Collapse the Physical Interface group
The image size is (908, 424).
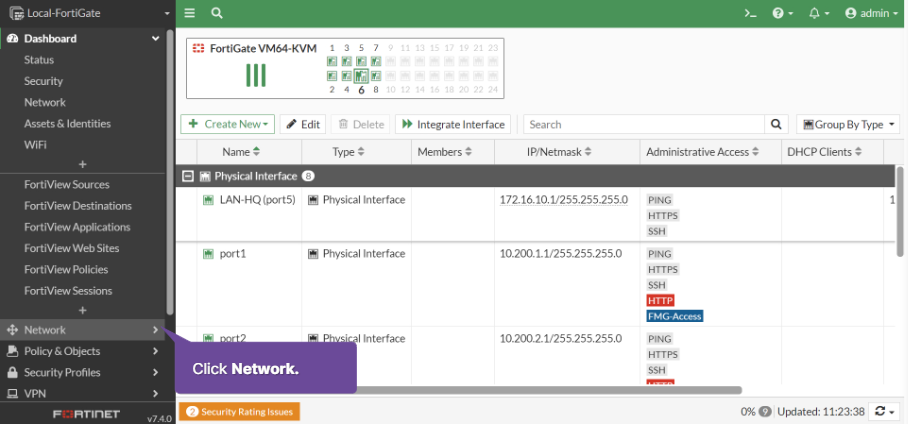pos(188,176)
